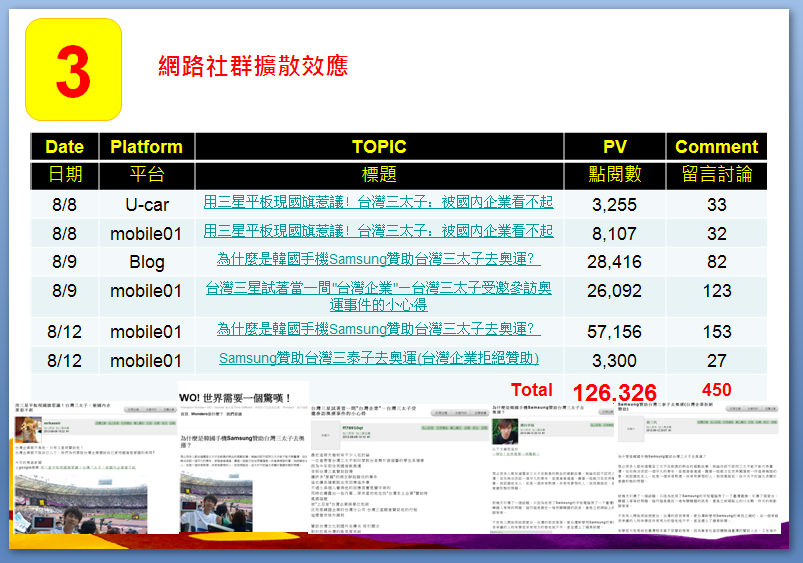Screen dimensions: 803x563
Task: Select the PV value 3,300
Action: point(615,361)
